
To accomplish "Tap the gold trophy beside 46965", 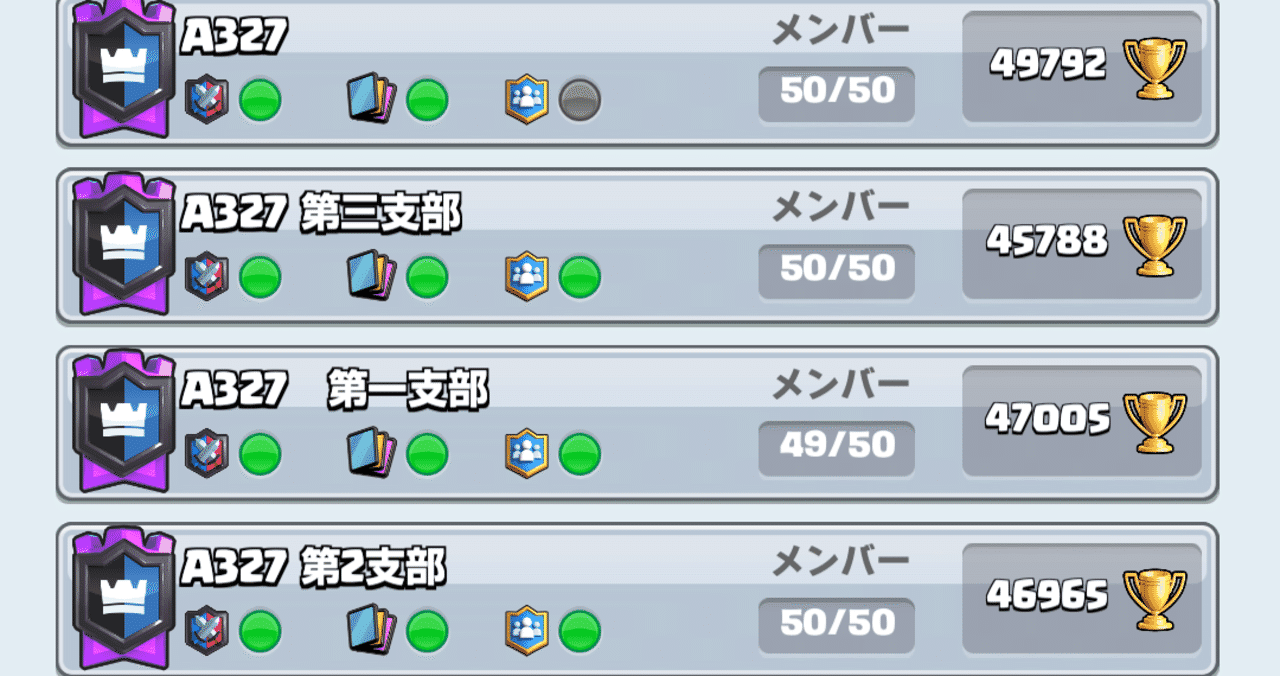I will (x=1154, y=599).
